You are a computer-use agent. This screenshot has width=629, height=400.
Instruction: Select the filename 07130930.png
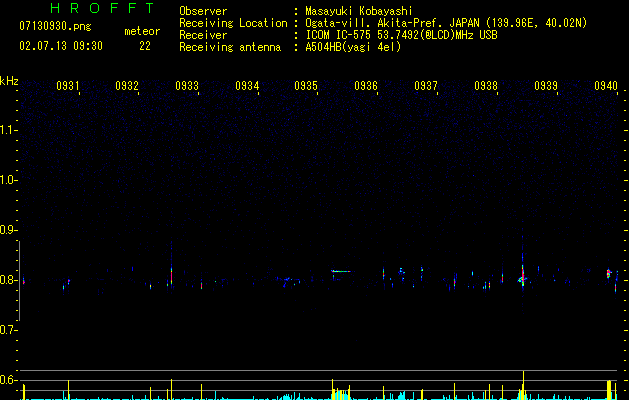[x=55, y=26]
